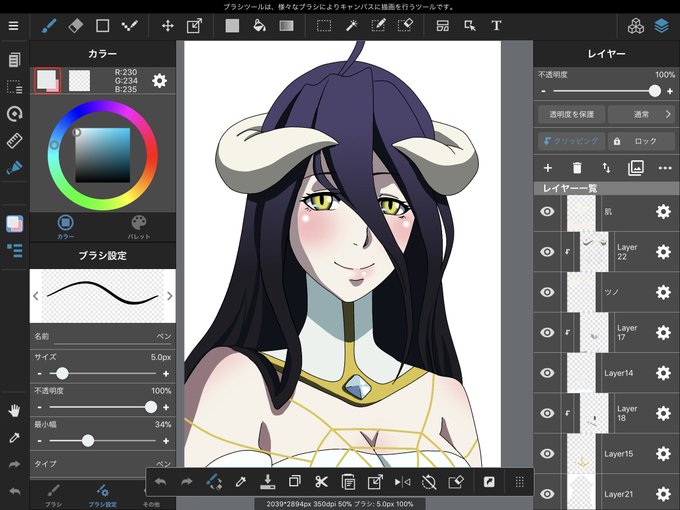
Task: Select the selection pen tool
Action: point(378,26)
